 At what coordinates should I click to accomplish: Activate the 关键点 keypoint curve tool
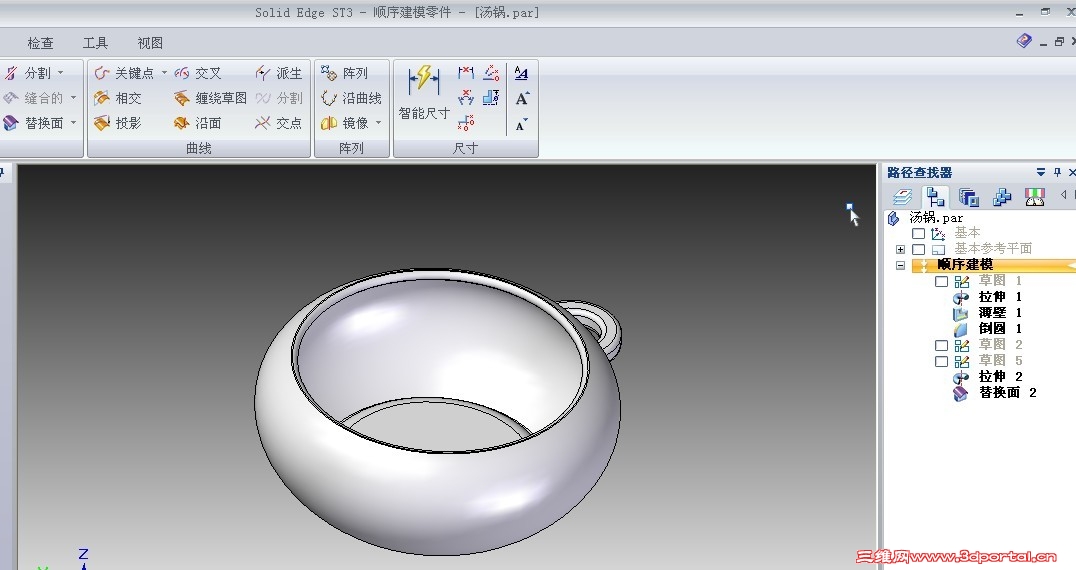click(124, 73)
